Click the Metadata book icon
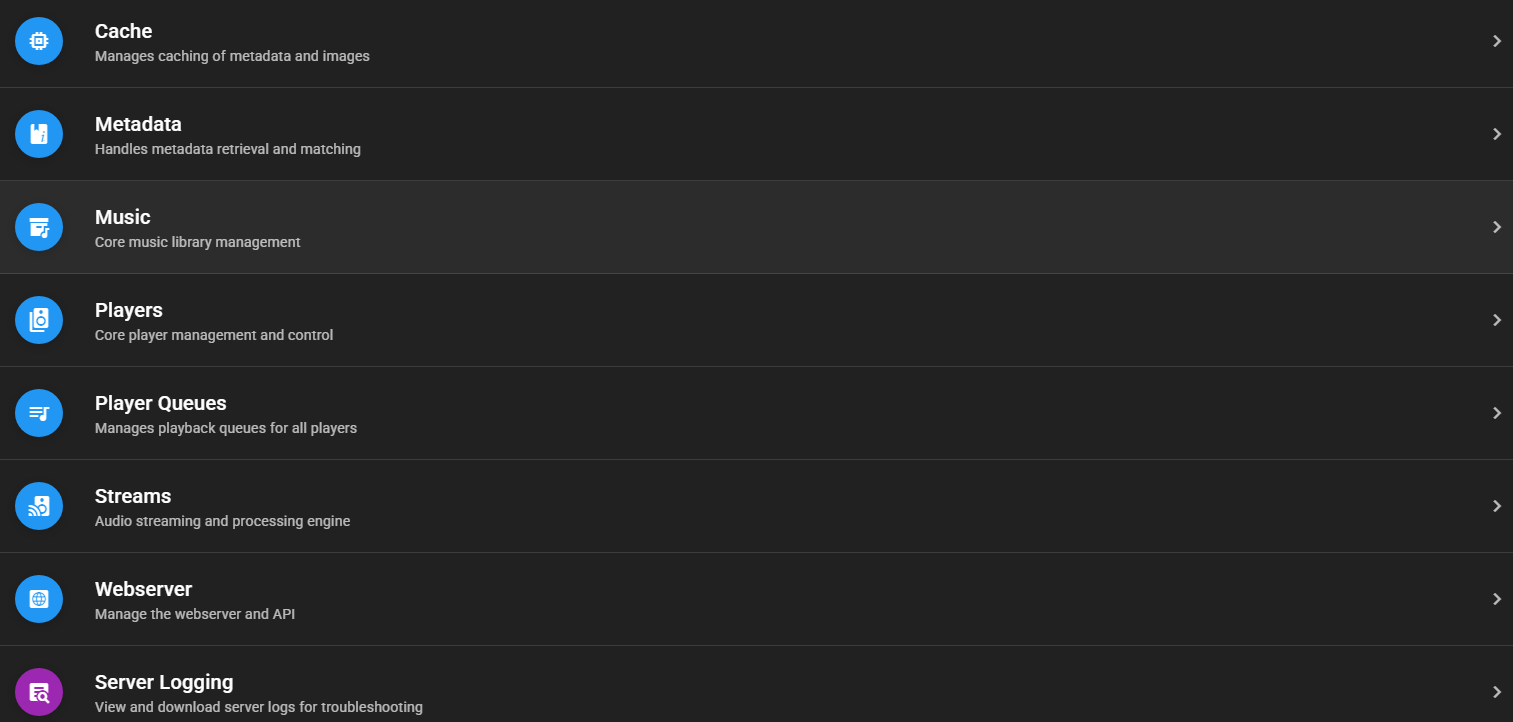The width and height of the screenshot is (1513, 722). [x=39, y=134]
